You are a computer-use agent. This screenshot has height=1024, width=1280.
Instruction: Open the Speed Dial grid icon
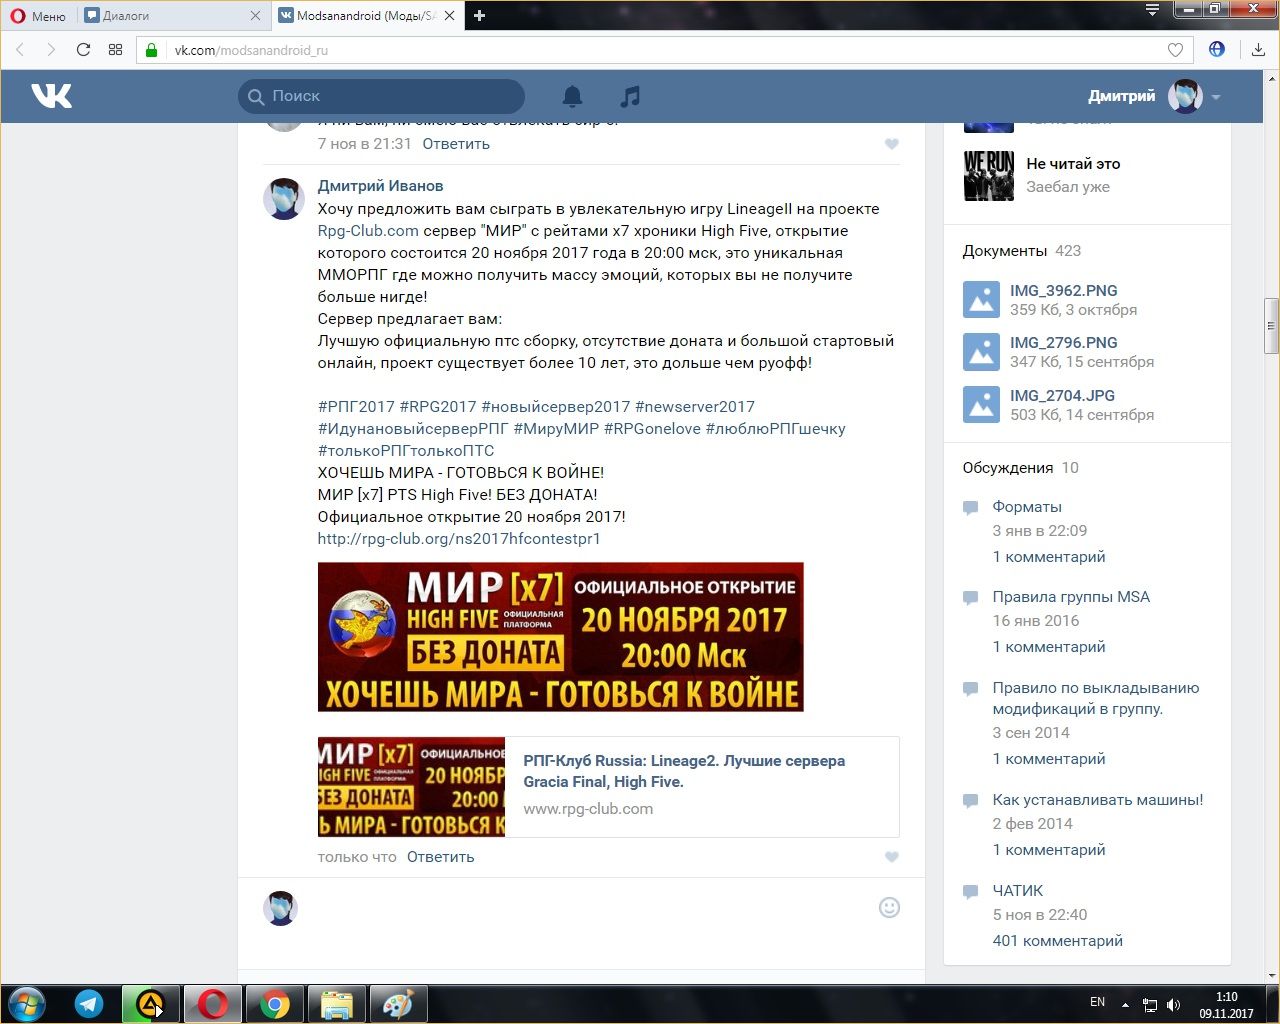coord(115,50)
